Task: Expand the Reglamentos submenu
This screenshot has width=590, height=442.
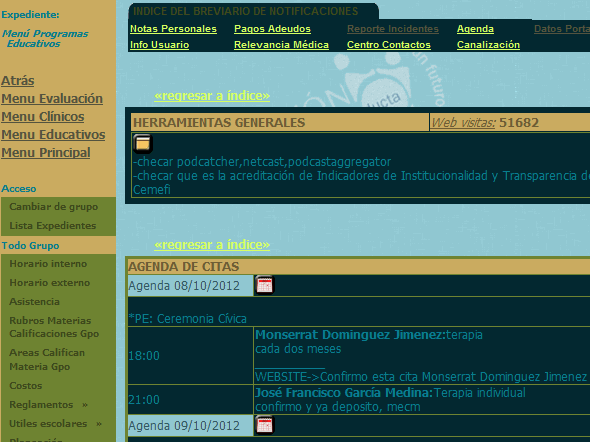Action: [x=49, y=405]
